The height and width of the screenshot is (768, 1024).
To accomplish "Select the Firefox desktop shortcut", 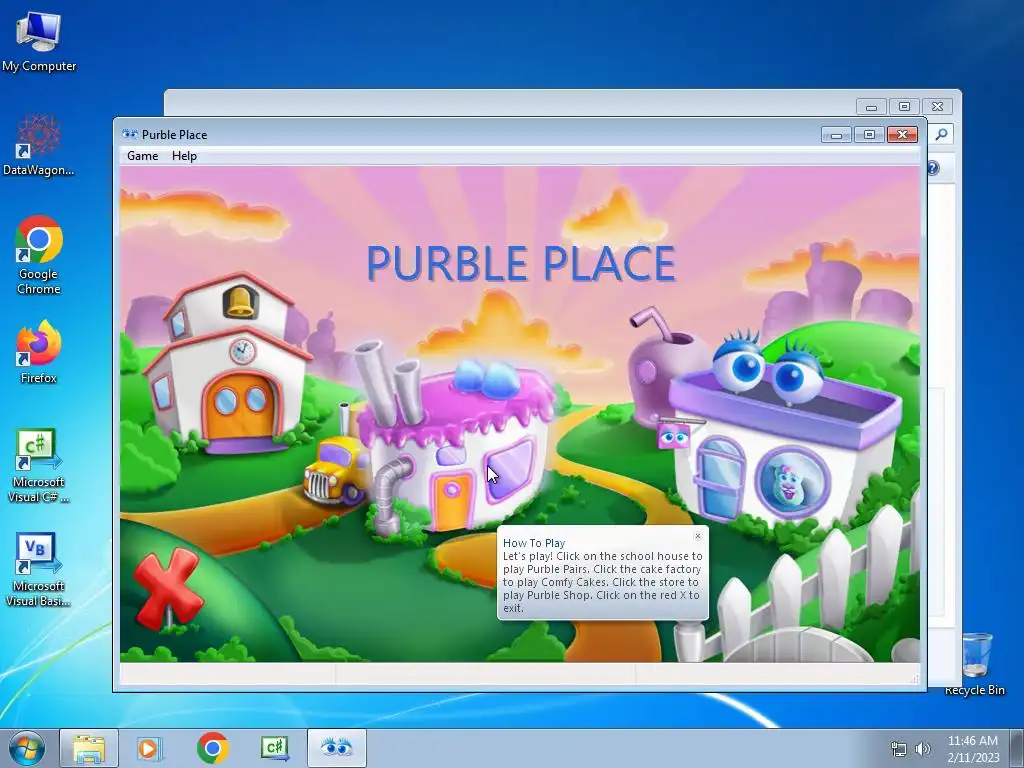I will [39, 352].
